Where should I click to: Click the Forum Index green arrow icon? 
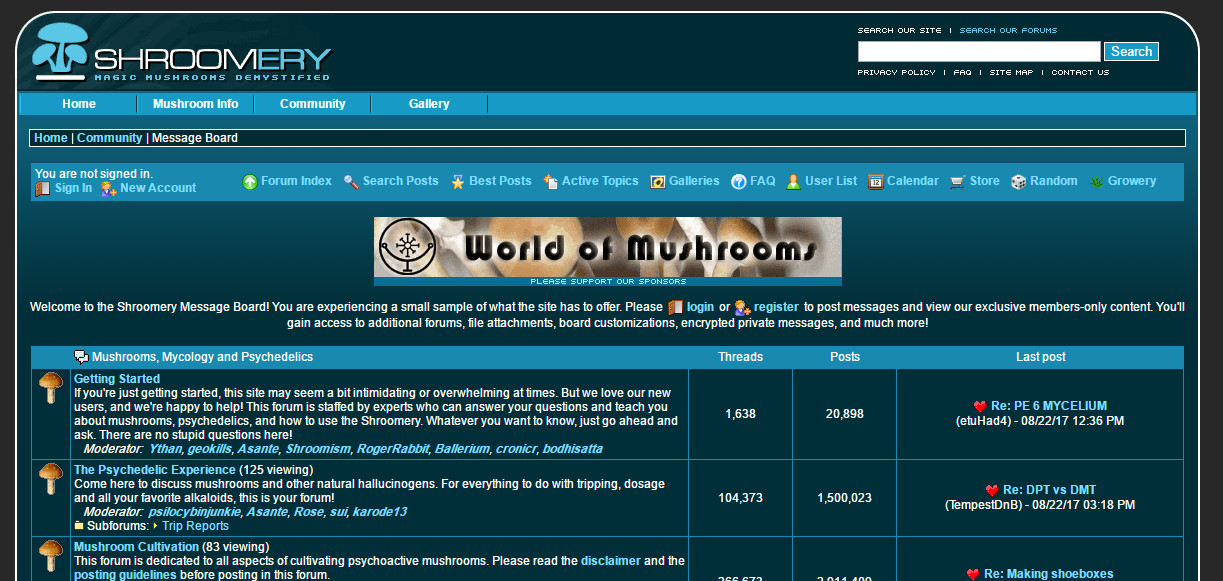click(250, 182)
